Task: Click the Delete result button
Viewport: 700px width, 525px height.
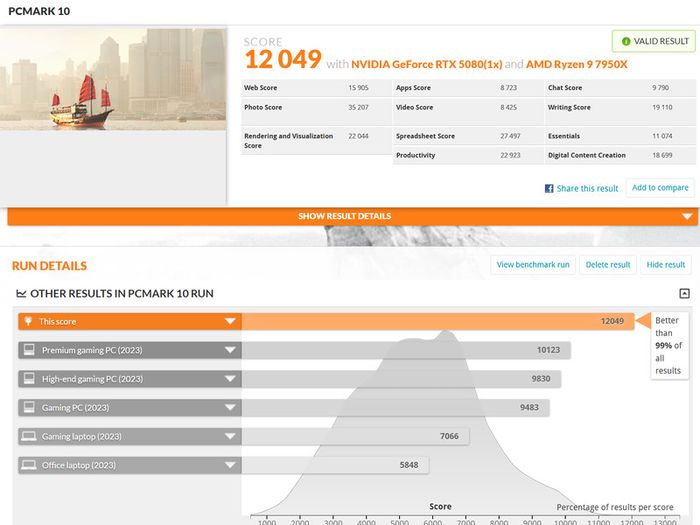Action: 608,265
